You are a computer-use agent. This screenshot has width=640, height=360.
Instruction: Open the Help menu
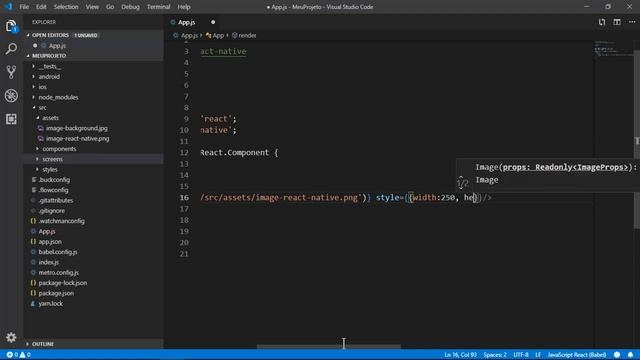(x=184, y=7)
